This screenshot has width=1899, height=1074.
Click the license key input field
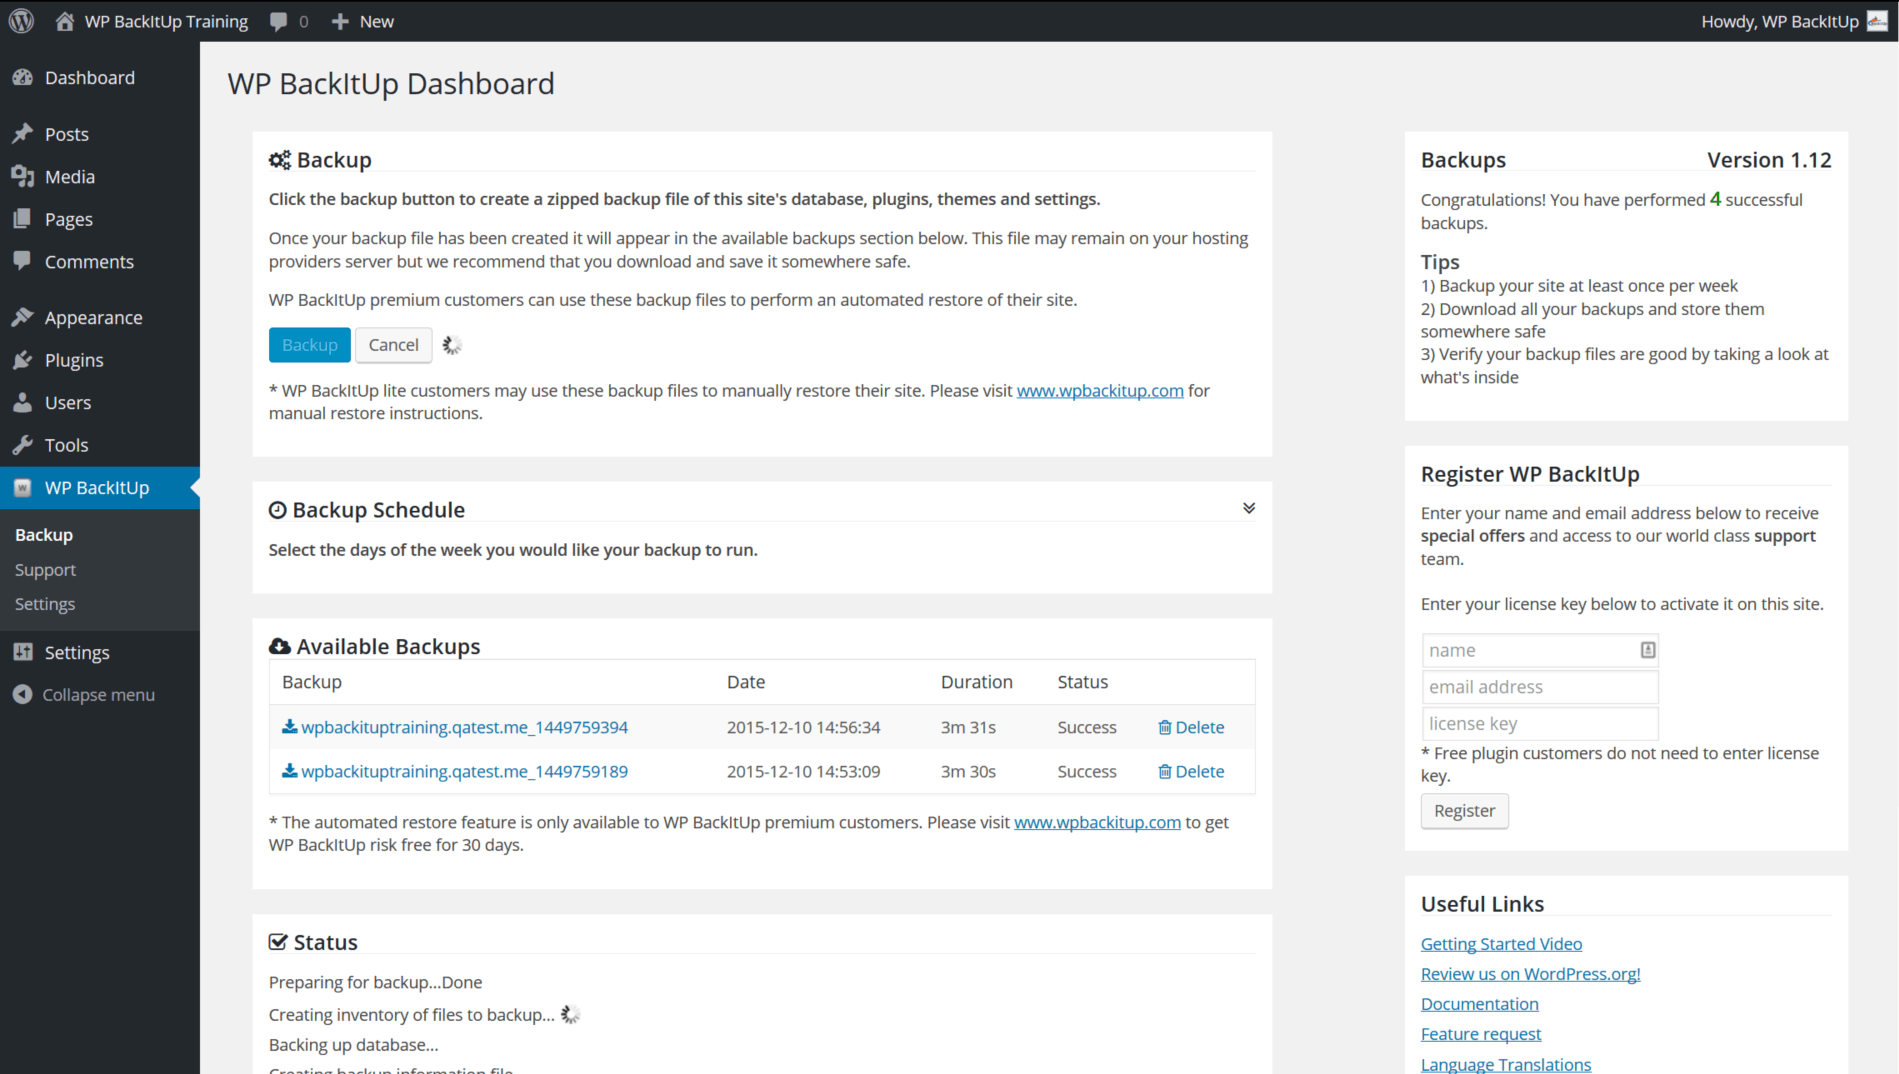click(x=1539, y=723)
